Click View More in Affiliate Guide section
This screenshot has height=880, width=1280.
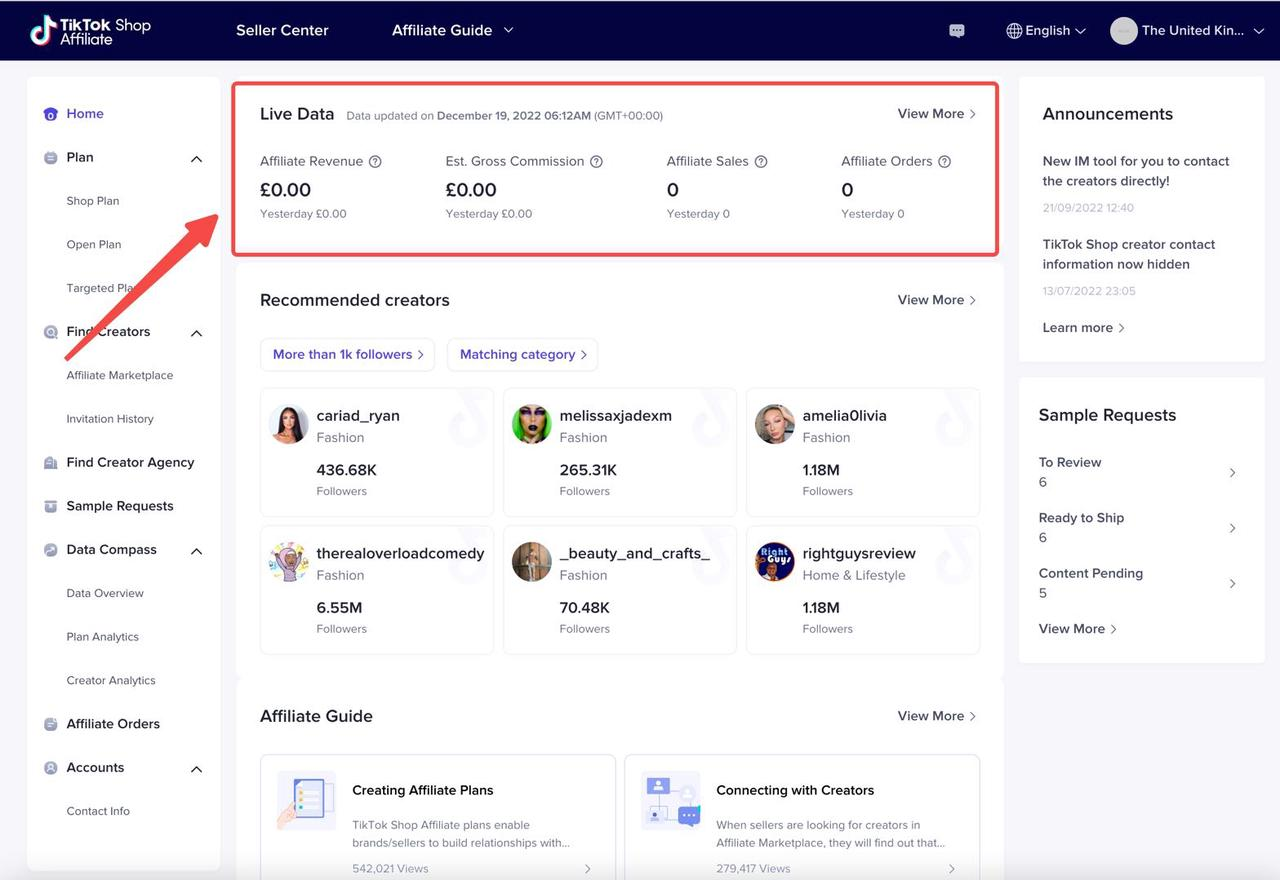(937, 716)
